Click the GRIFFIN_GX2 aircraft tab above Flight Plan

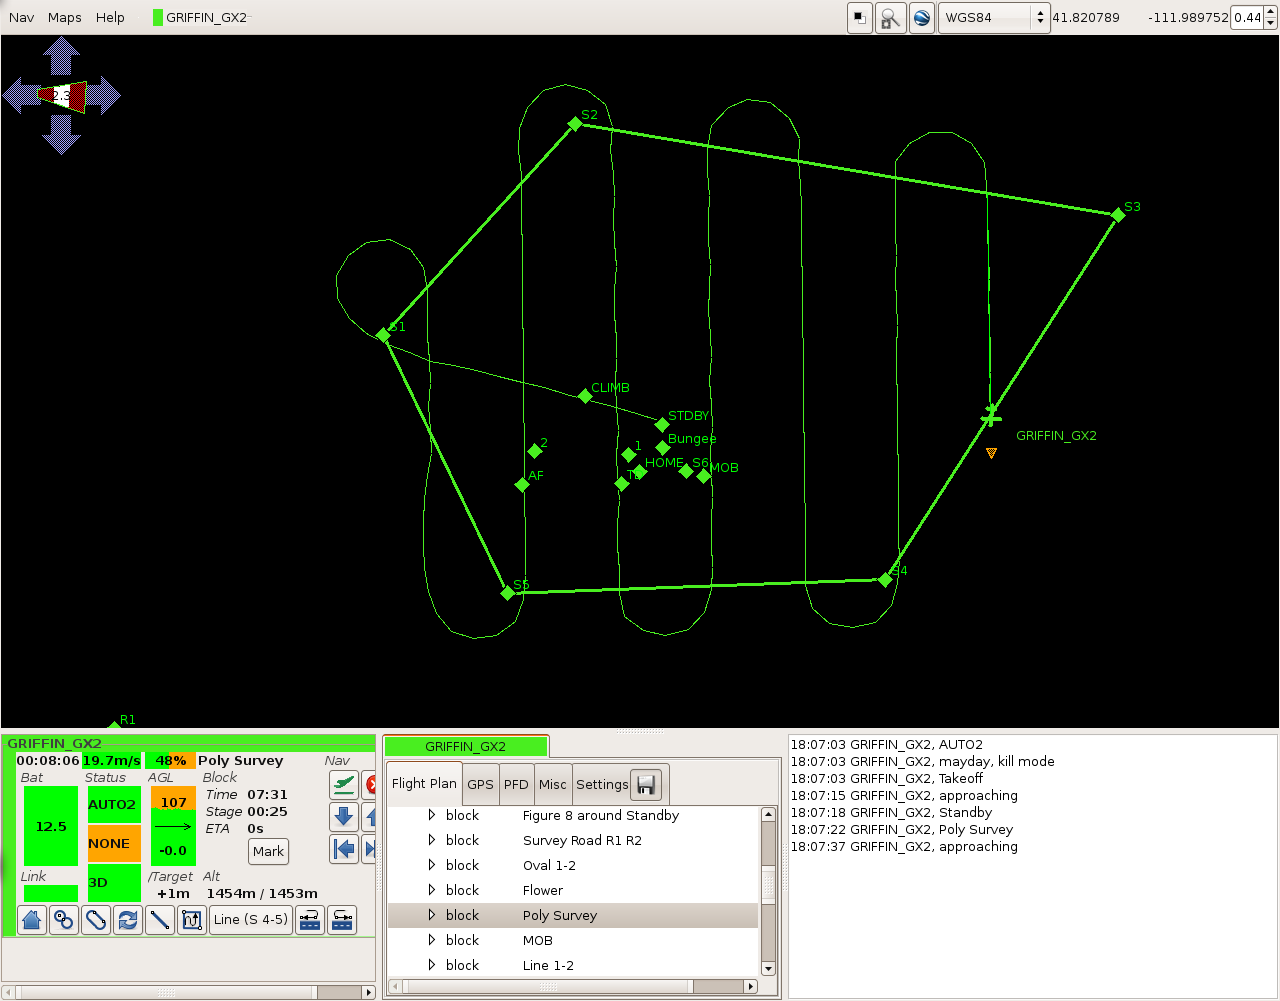(466, 747)
